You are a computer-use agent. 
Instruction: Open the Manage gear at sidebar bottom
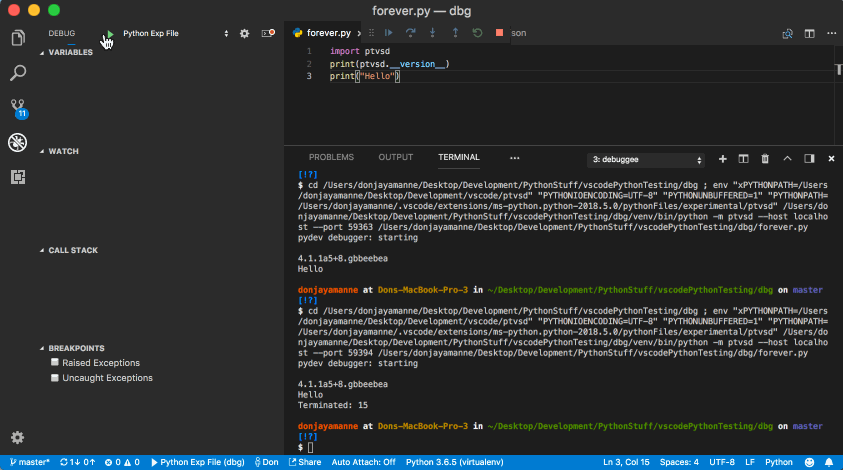tap(18, 437)
